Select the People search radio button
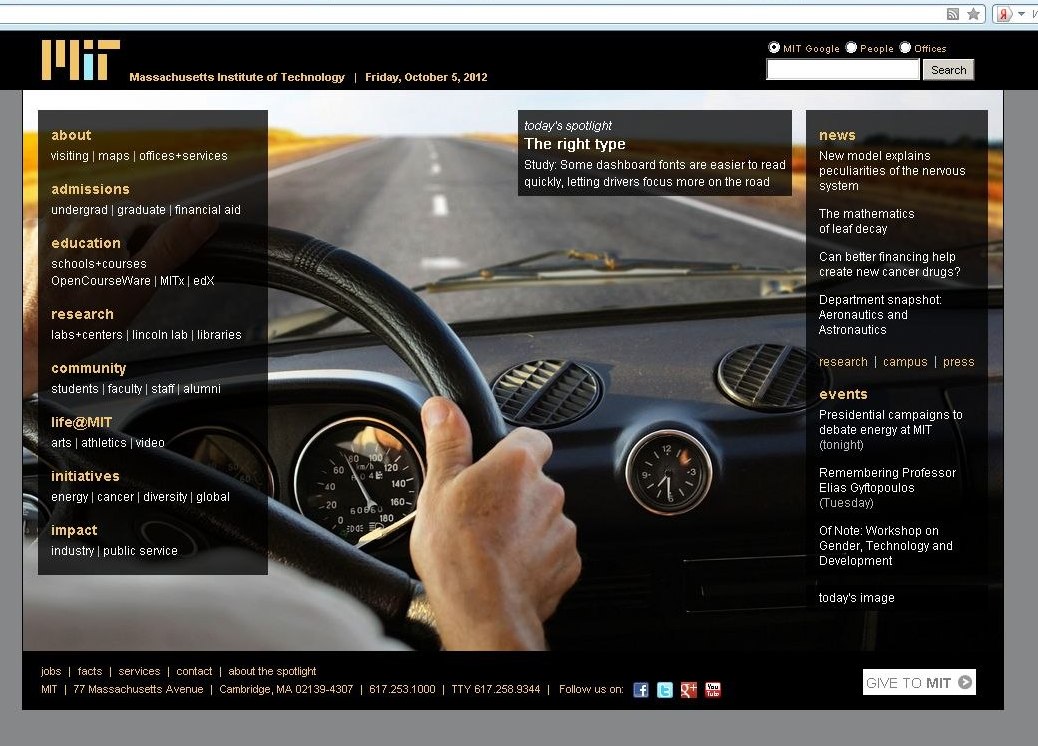 point(851,48)
